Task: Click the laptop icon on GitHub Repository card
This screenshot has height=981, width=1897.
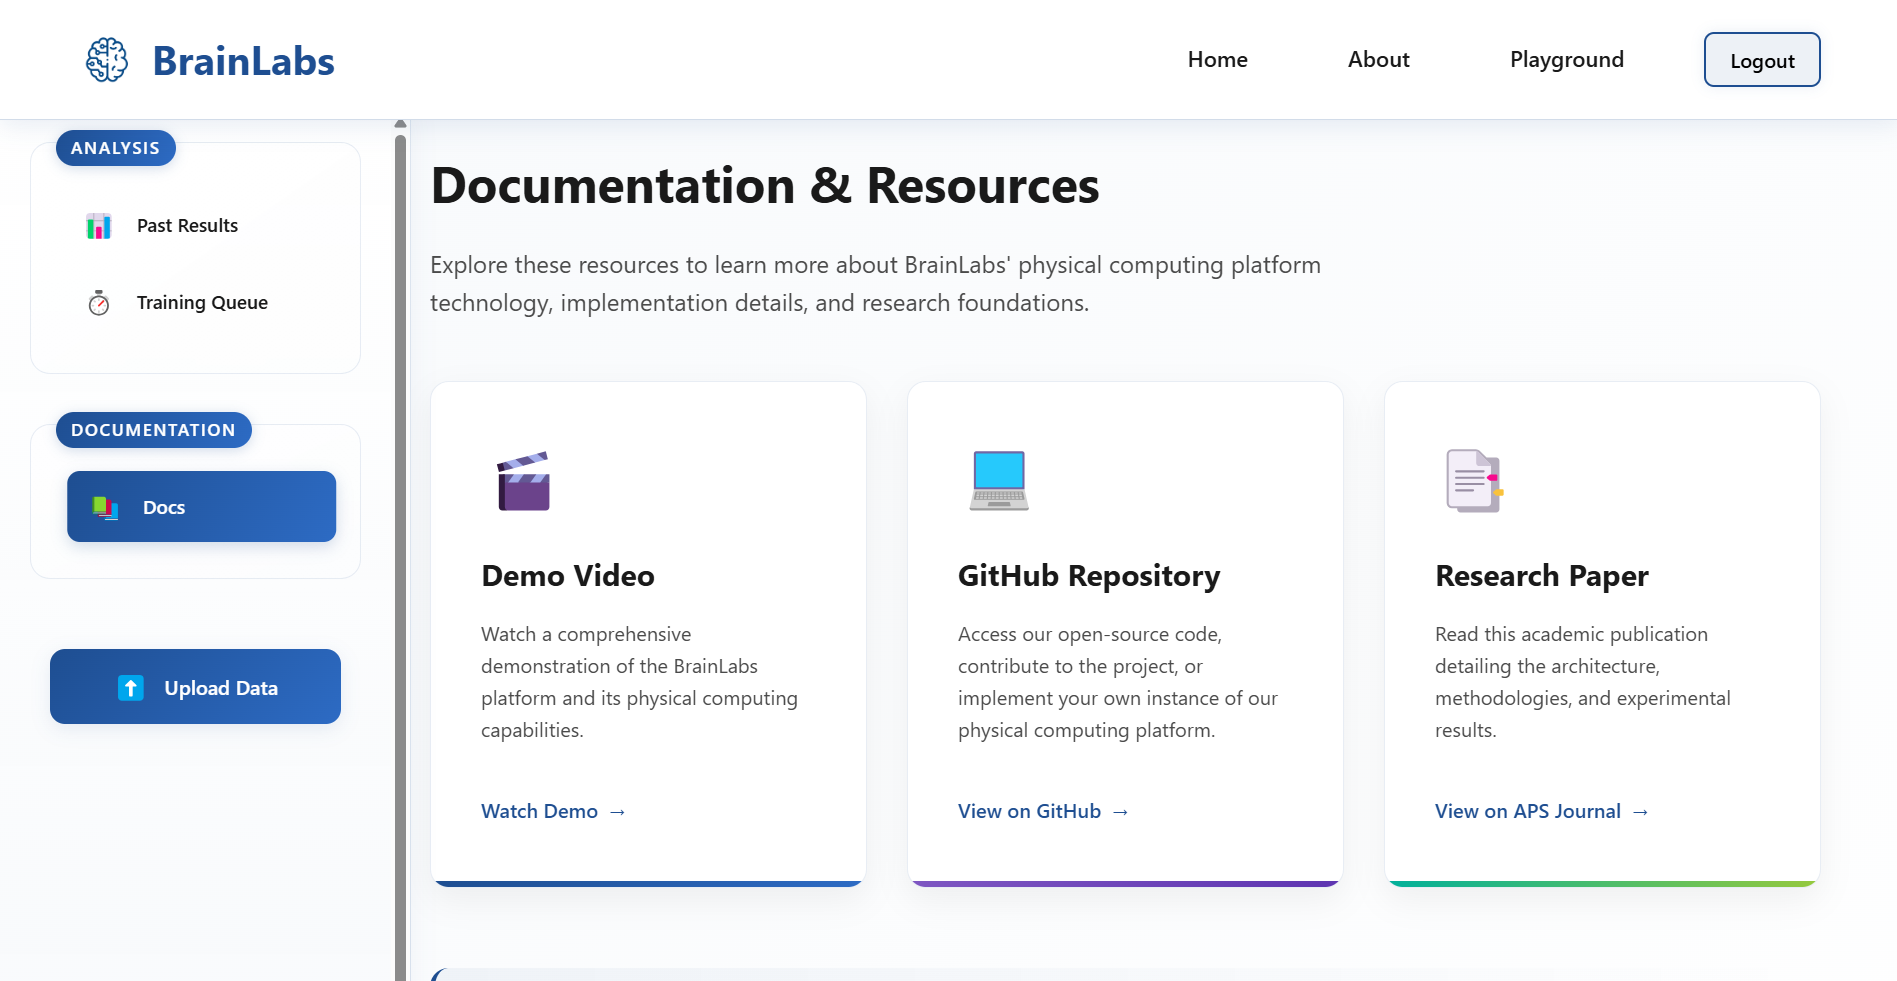Action: (999, 481)
